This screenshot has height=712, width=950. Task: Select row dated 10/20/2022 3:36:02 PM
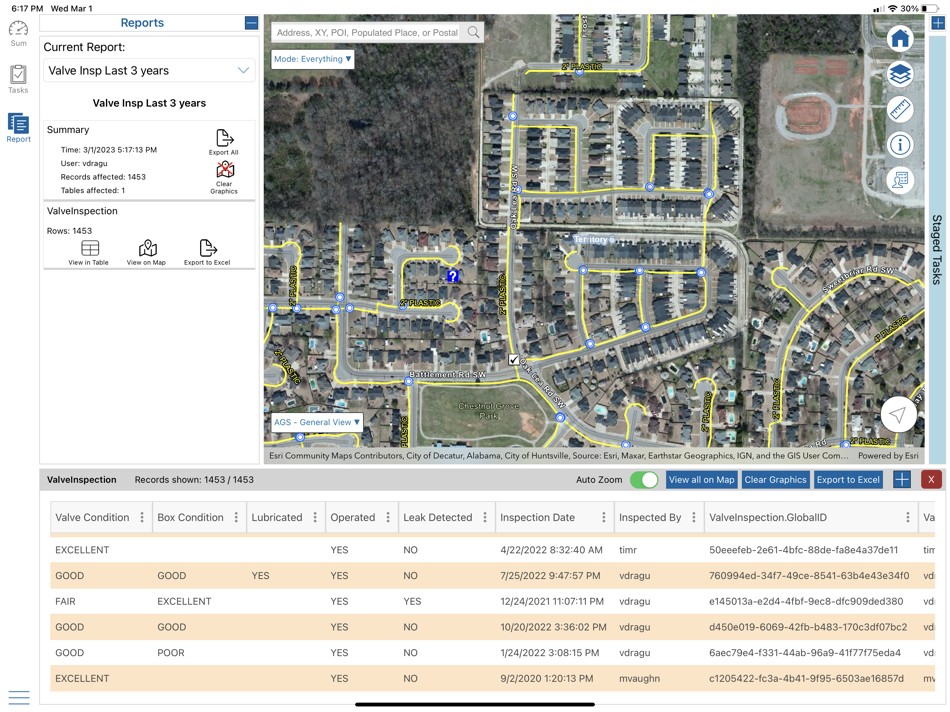point(493,627)
